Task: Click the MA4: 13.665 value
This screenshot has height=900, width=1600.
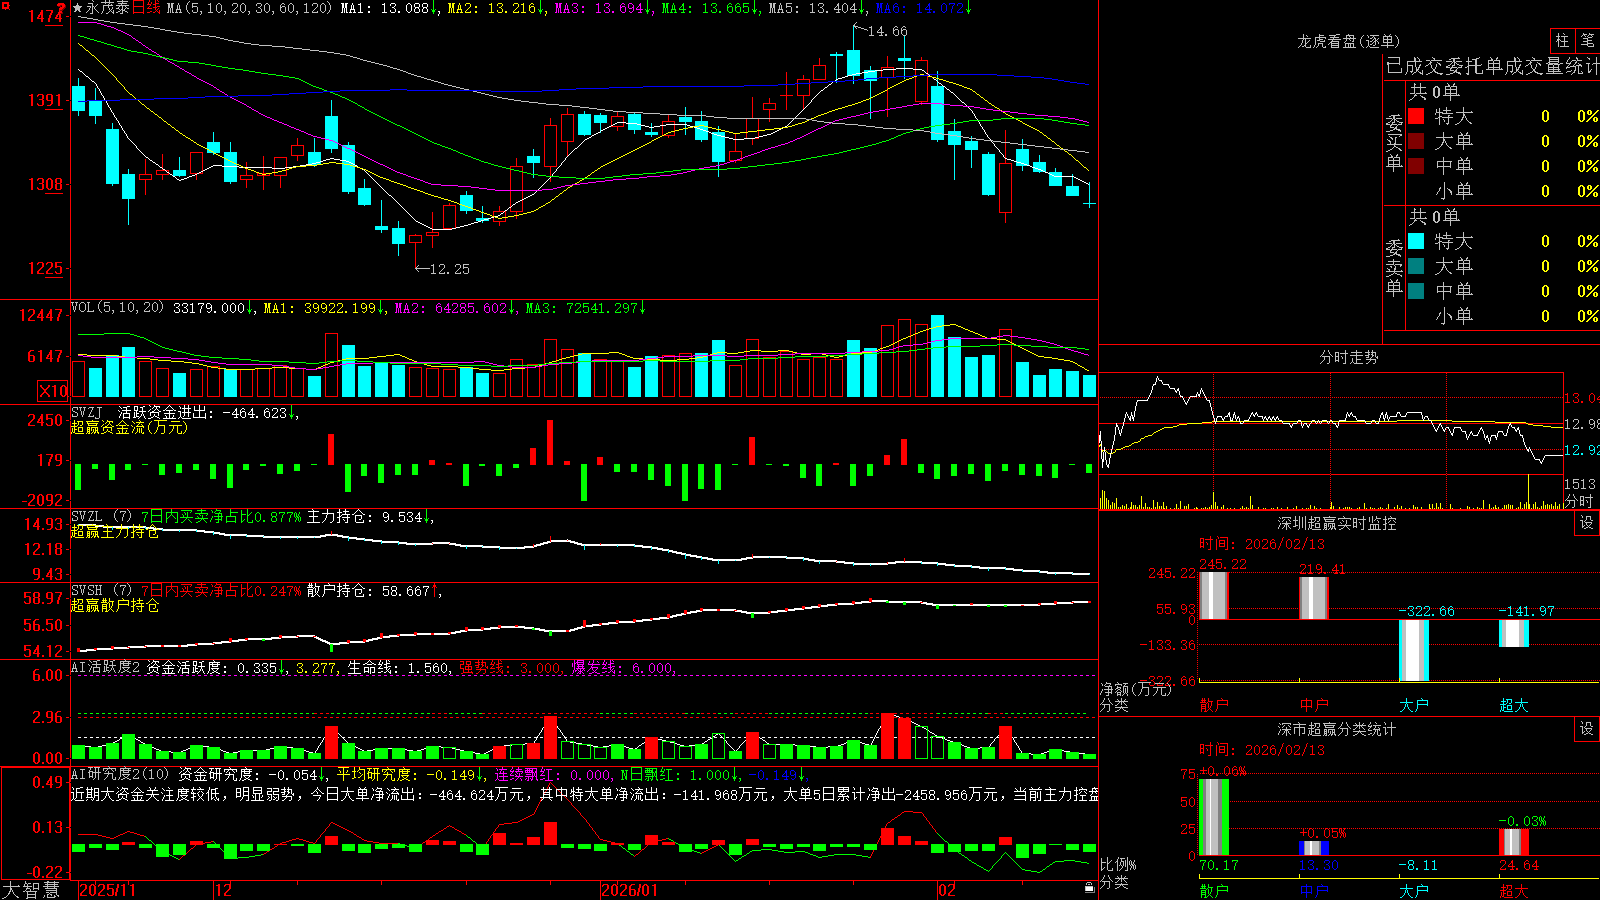Action: 710,8
